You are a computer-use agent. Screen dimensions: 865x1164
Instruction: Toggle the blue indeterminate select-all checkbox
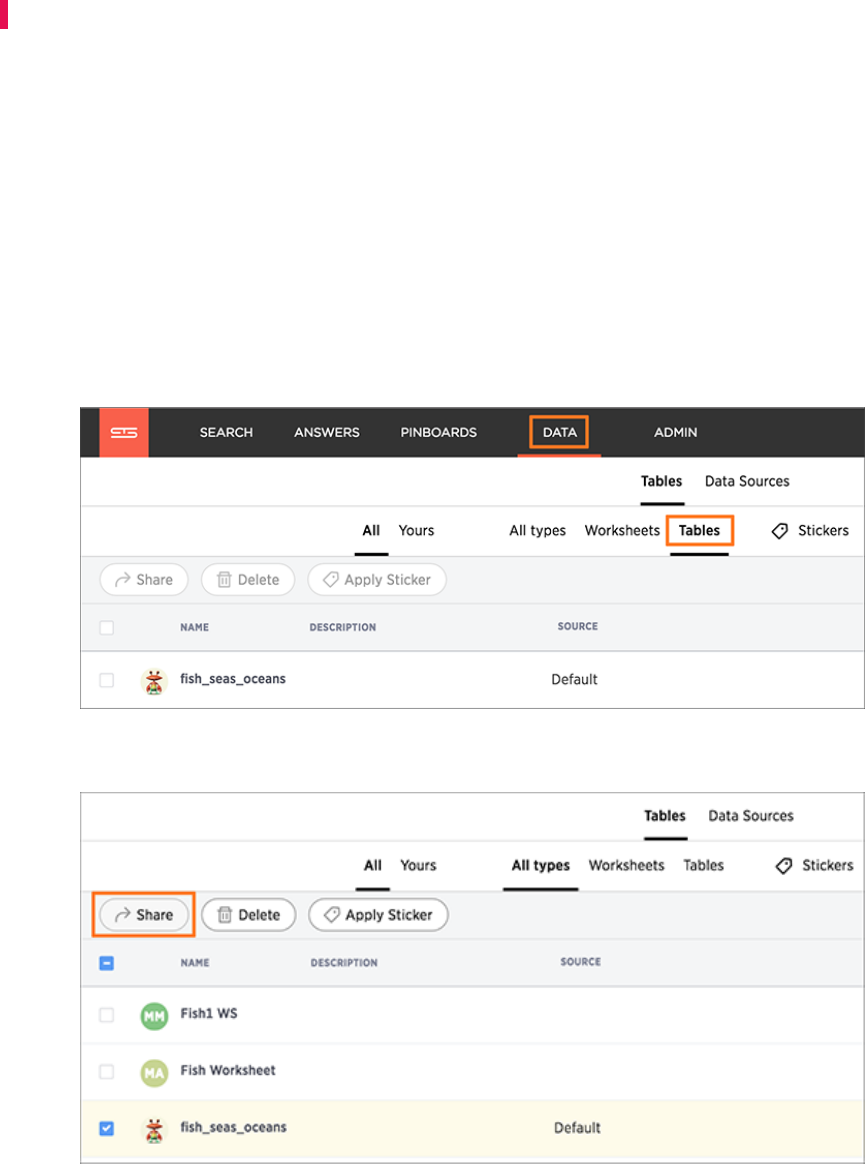click(107, 964)
